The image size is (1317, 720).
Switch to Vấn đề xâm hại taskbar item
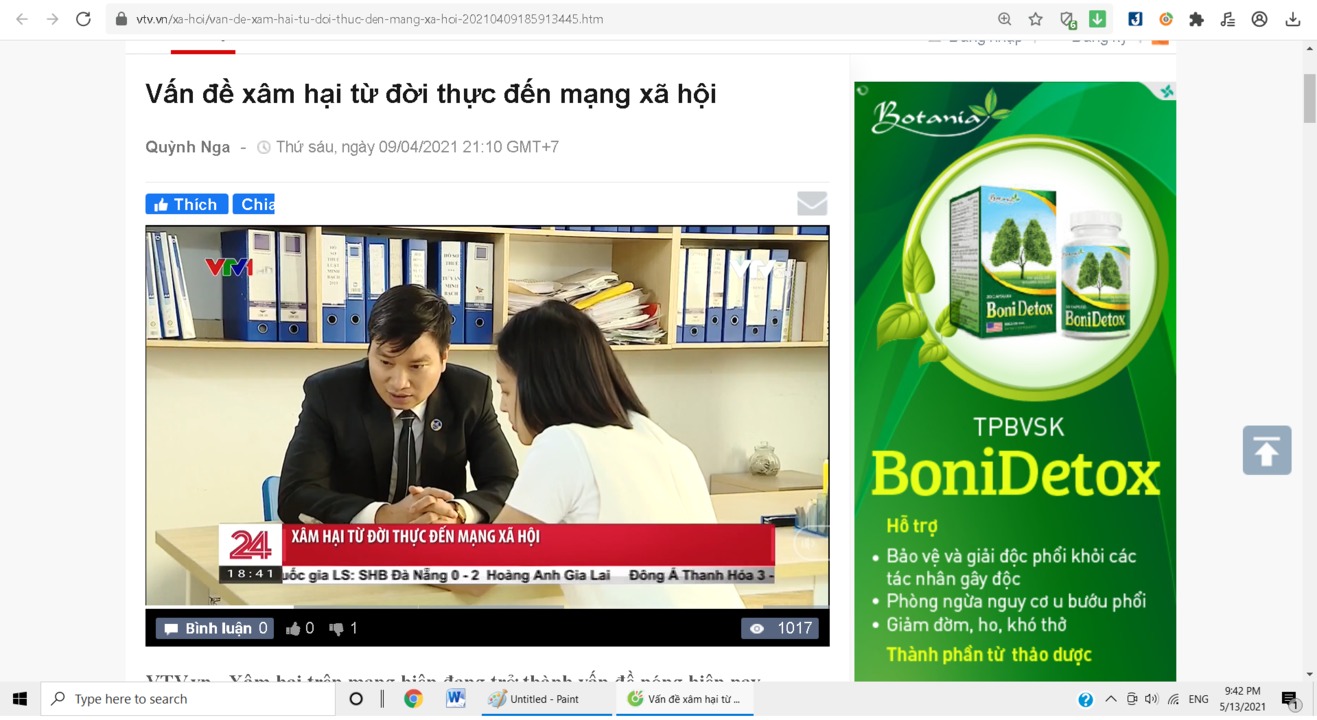(x=684, y=699)
